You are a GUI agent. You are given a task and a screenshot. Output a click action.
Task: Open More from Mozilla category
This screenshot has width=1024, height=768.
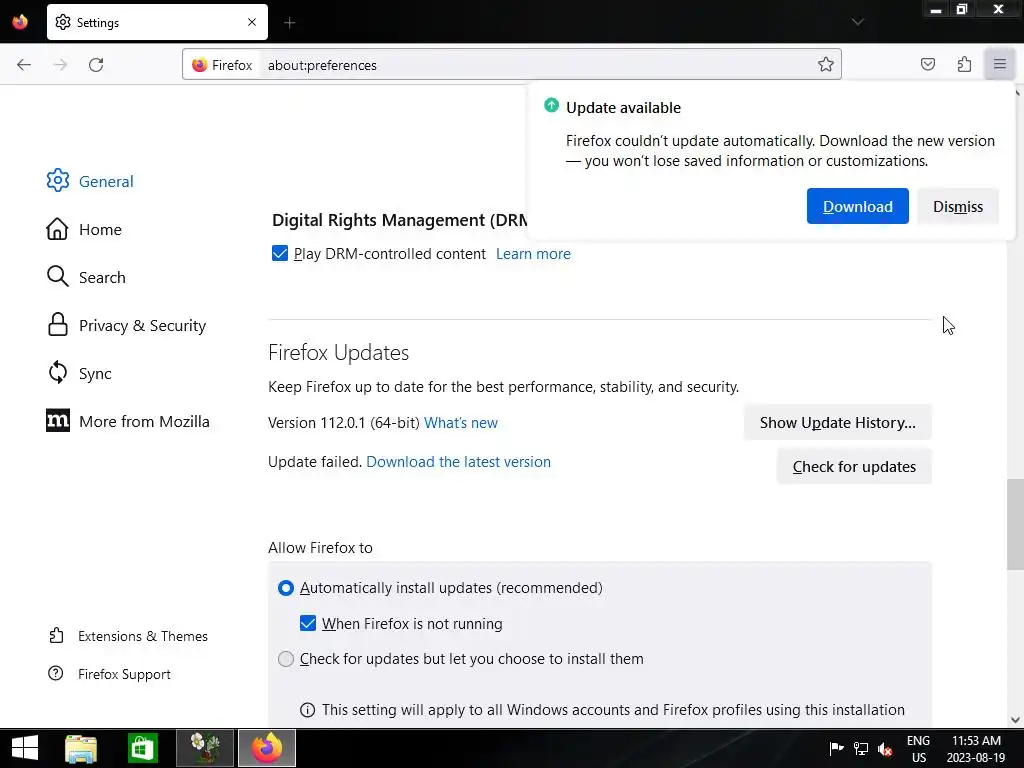click(x=144, y=421)
